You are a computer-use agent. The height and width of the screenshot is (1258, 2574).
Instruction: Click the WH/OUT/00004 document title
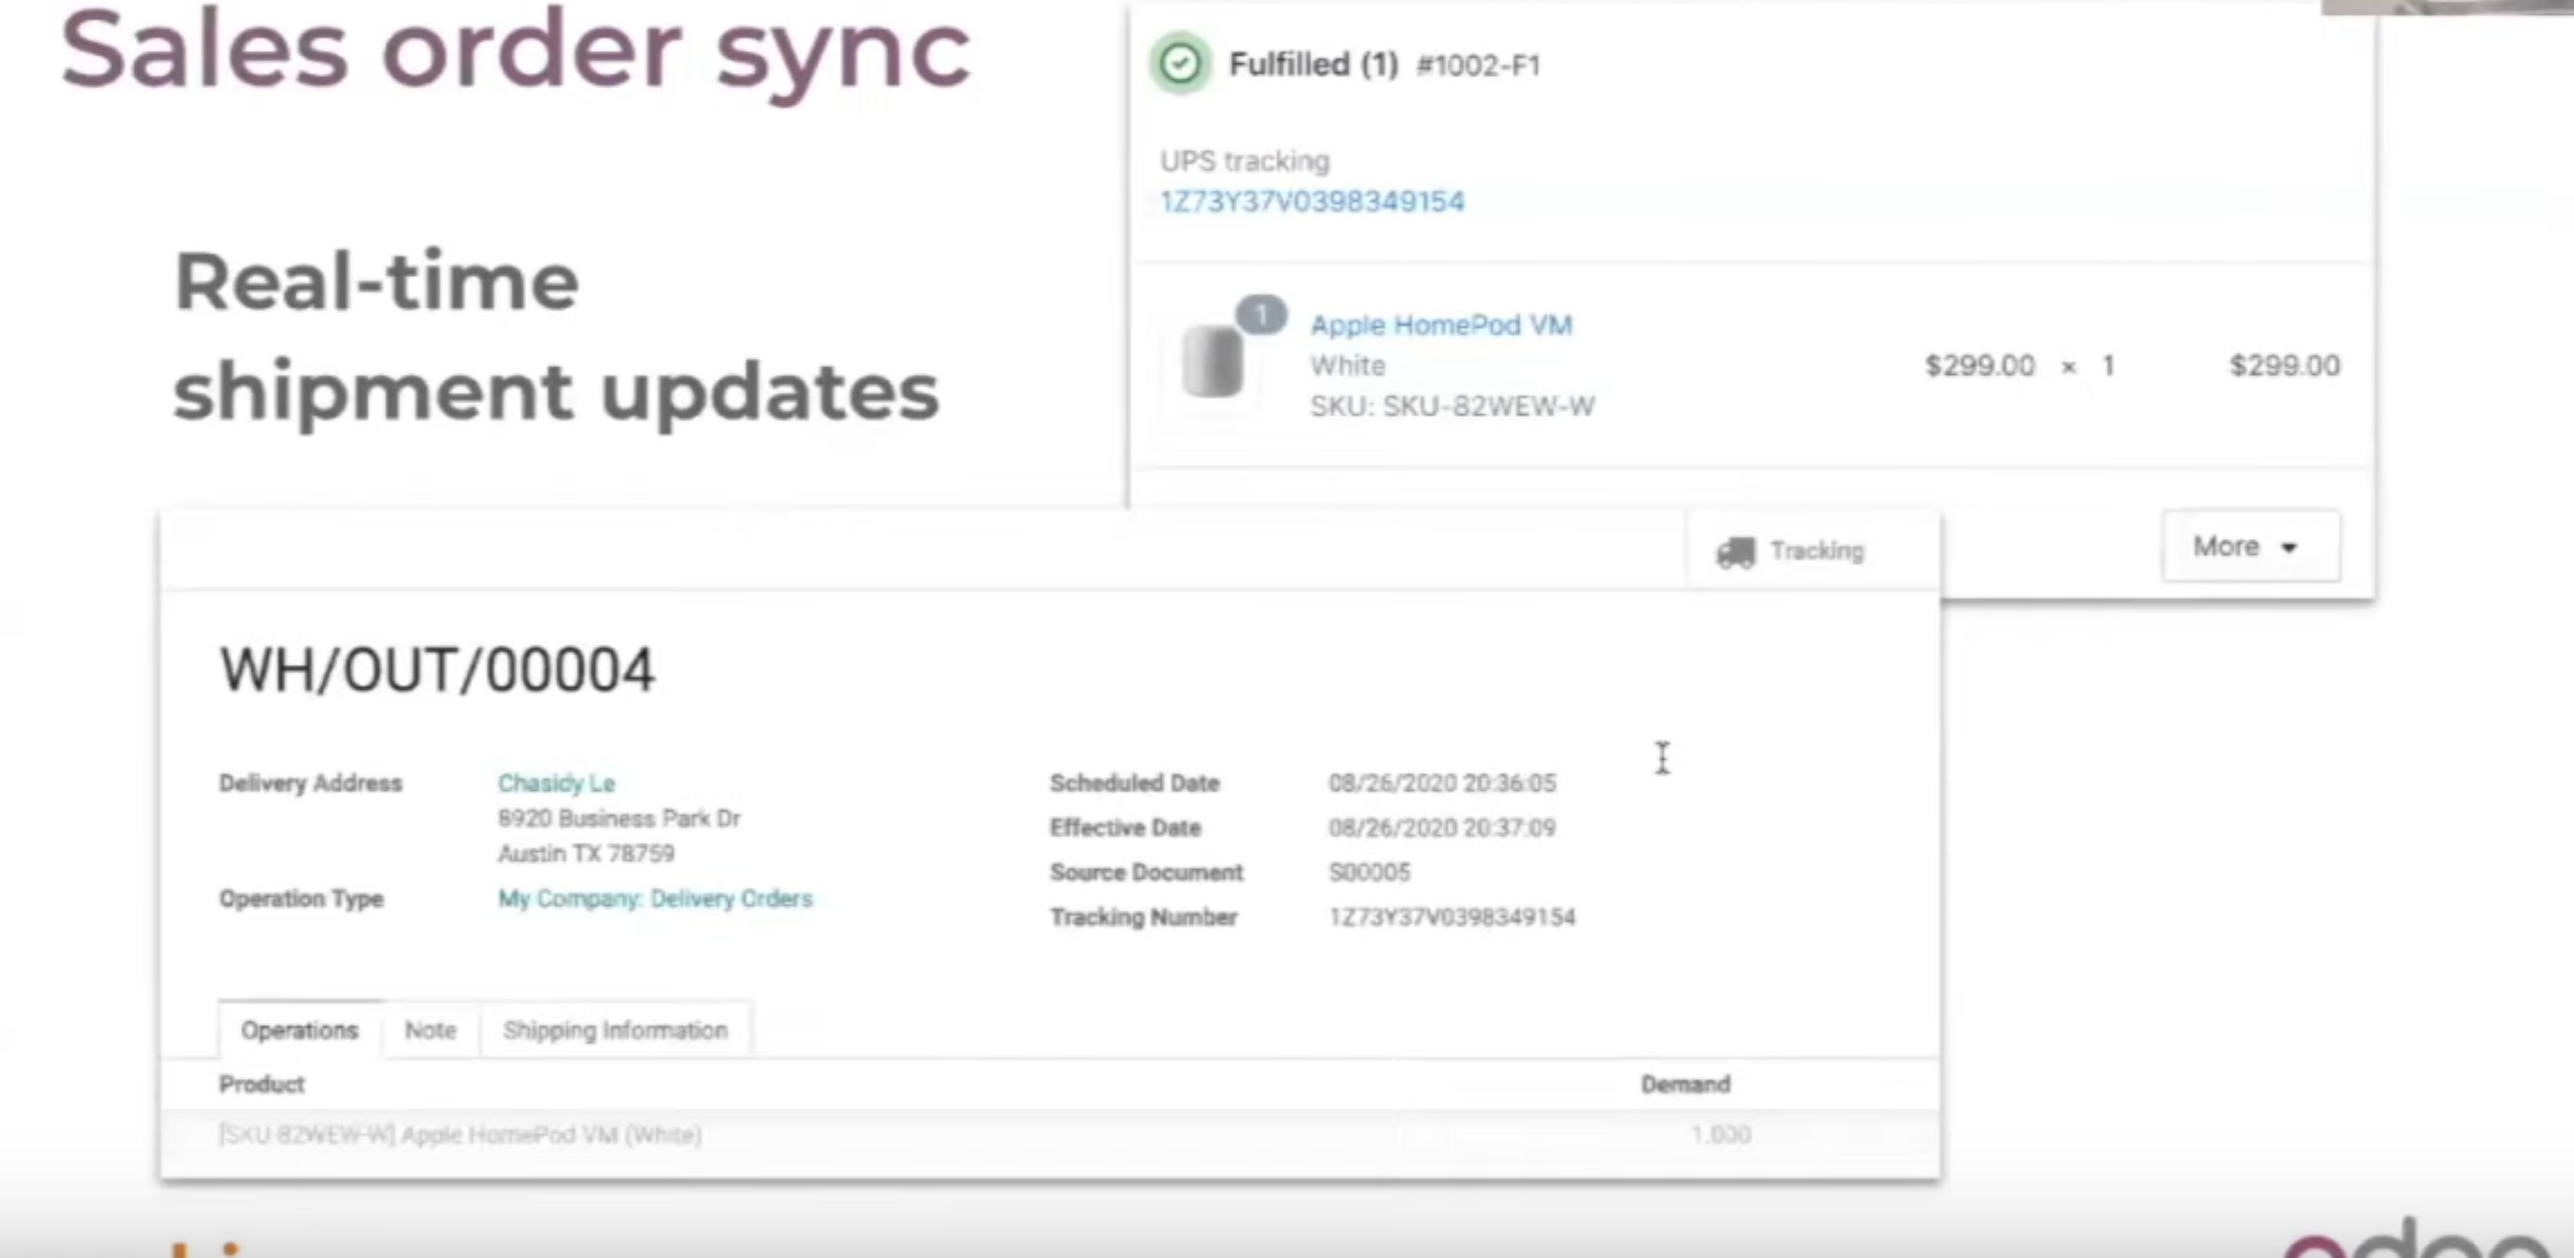437,669
